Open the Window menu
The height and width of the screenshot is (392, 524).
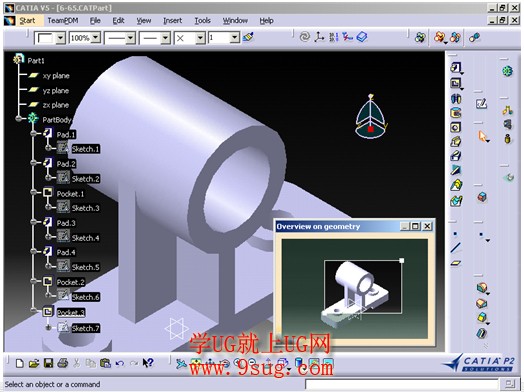[235, 21]
